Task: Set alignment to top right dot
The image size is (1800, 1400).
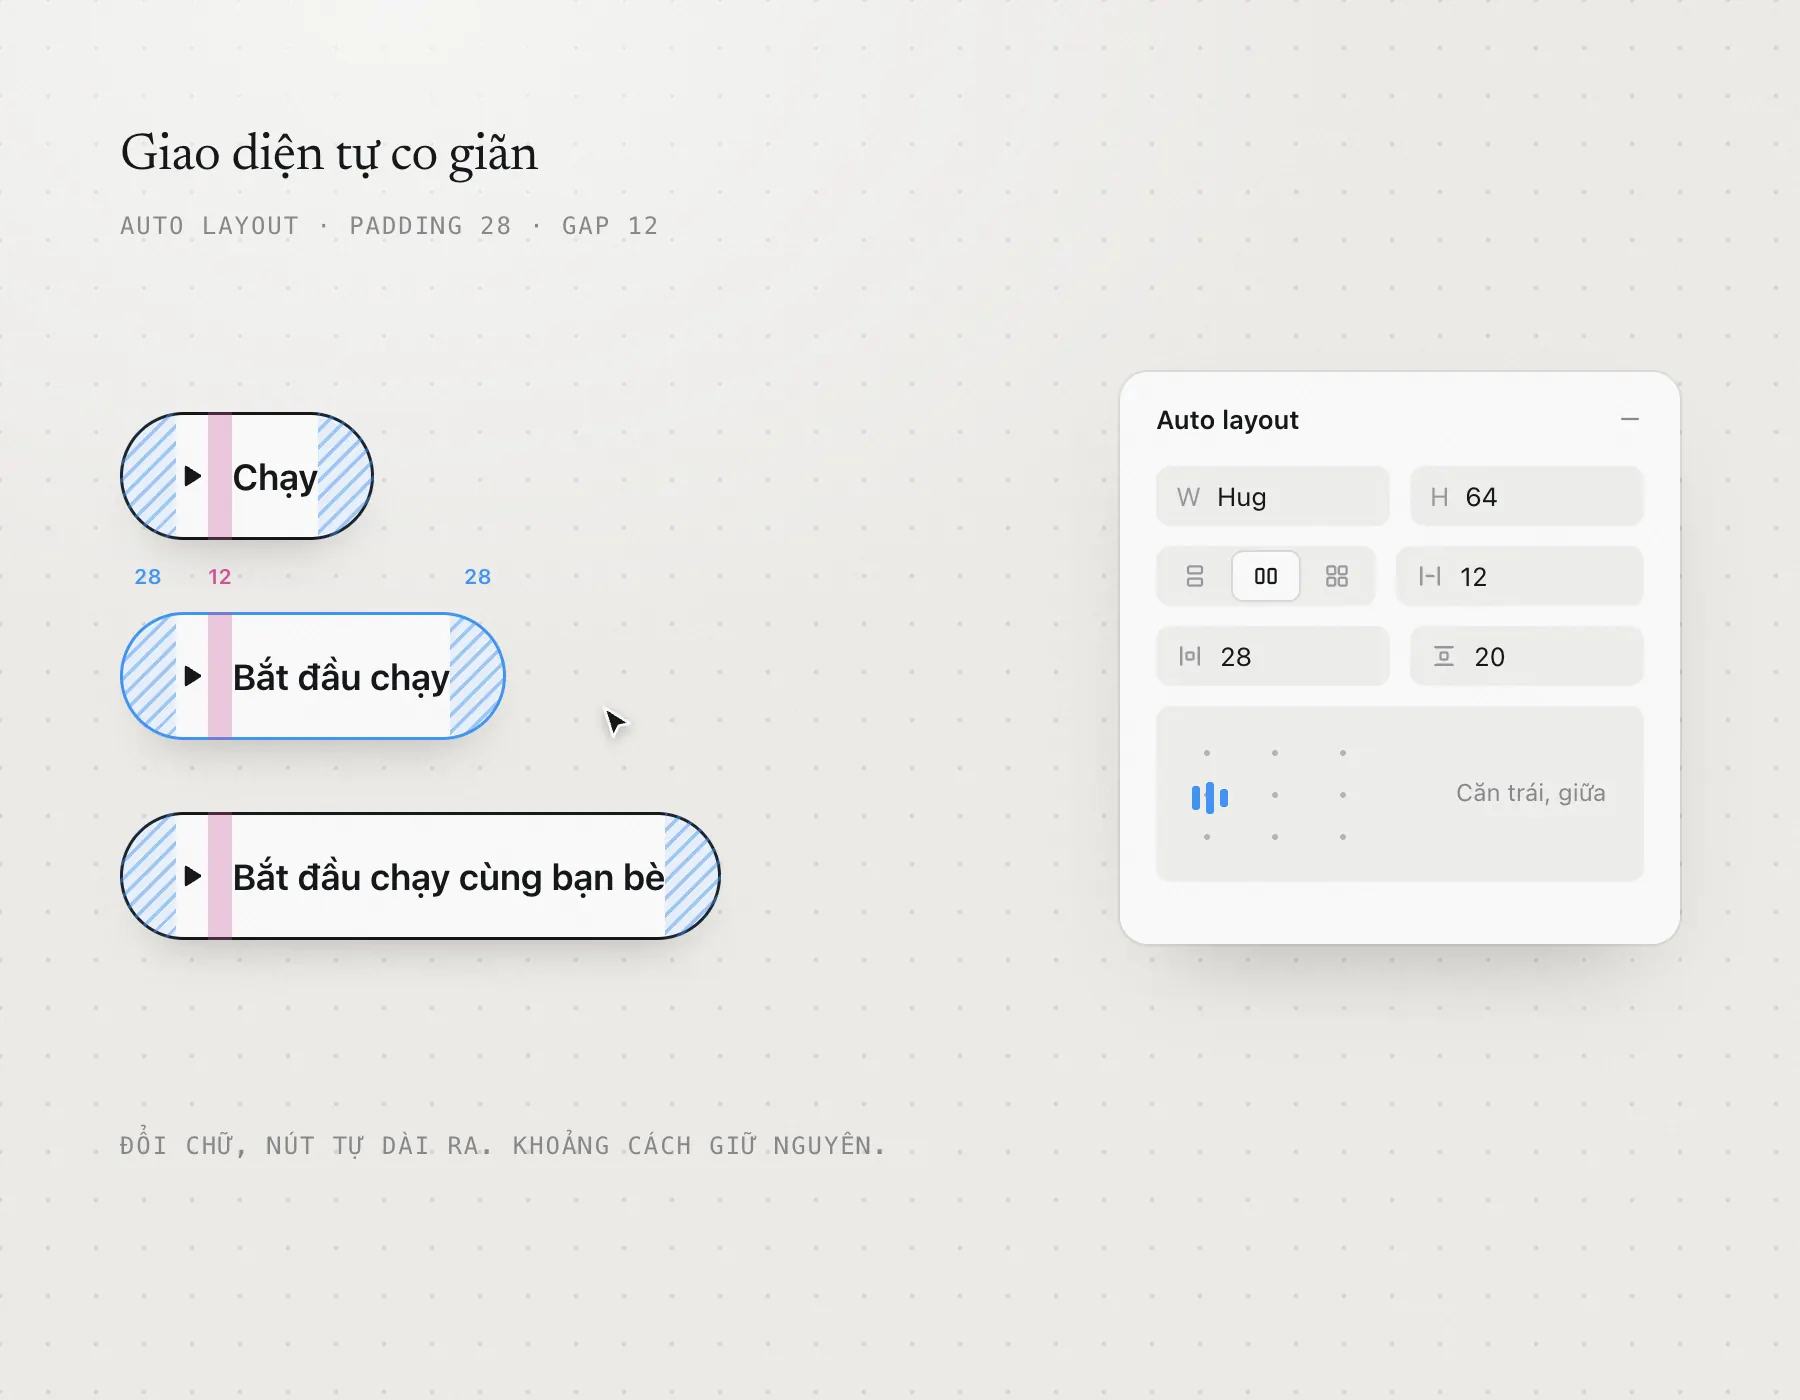Action: tap(1343, 753)
